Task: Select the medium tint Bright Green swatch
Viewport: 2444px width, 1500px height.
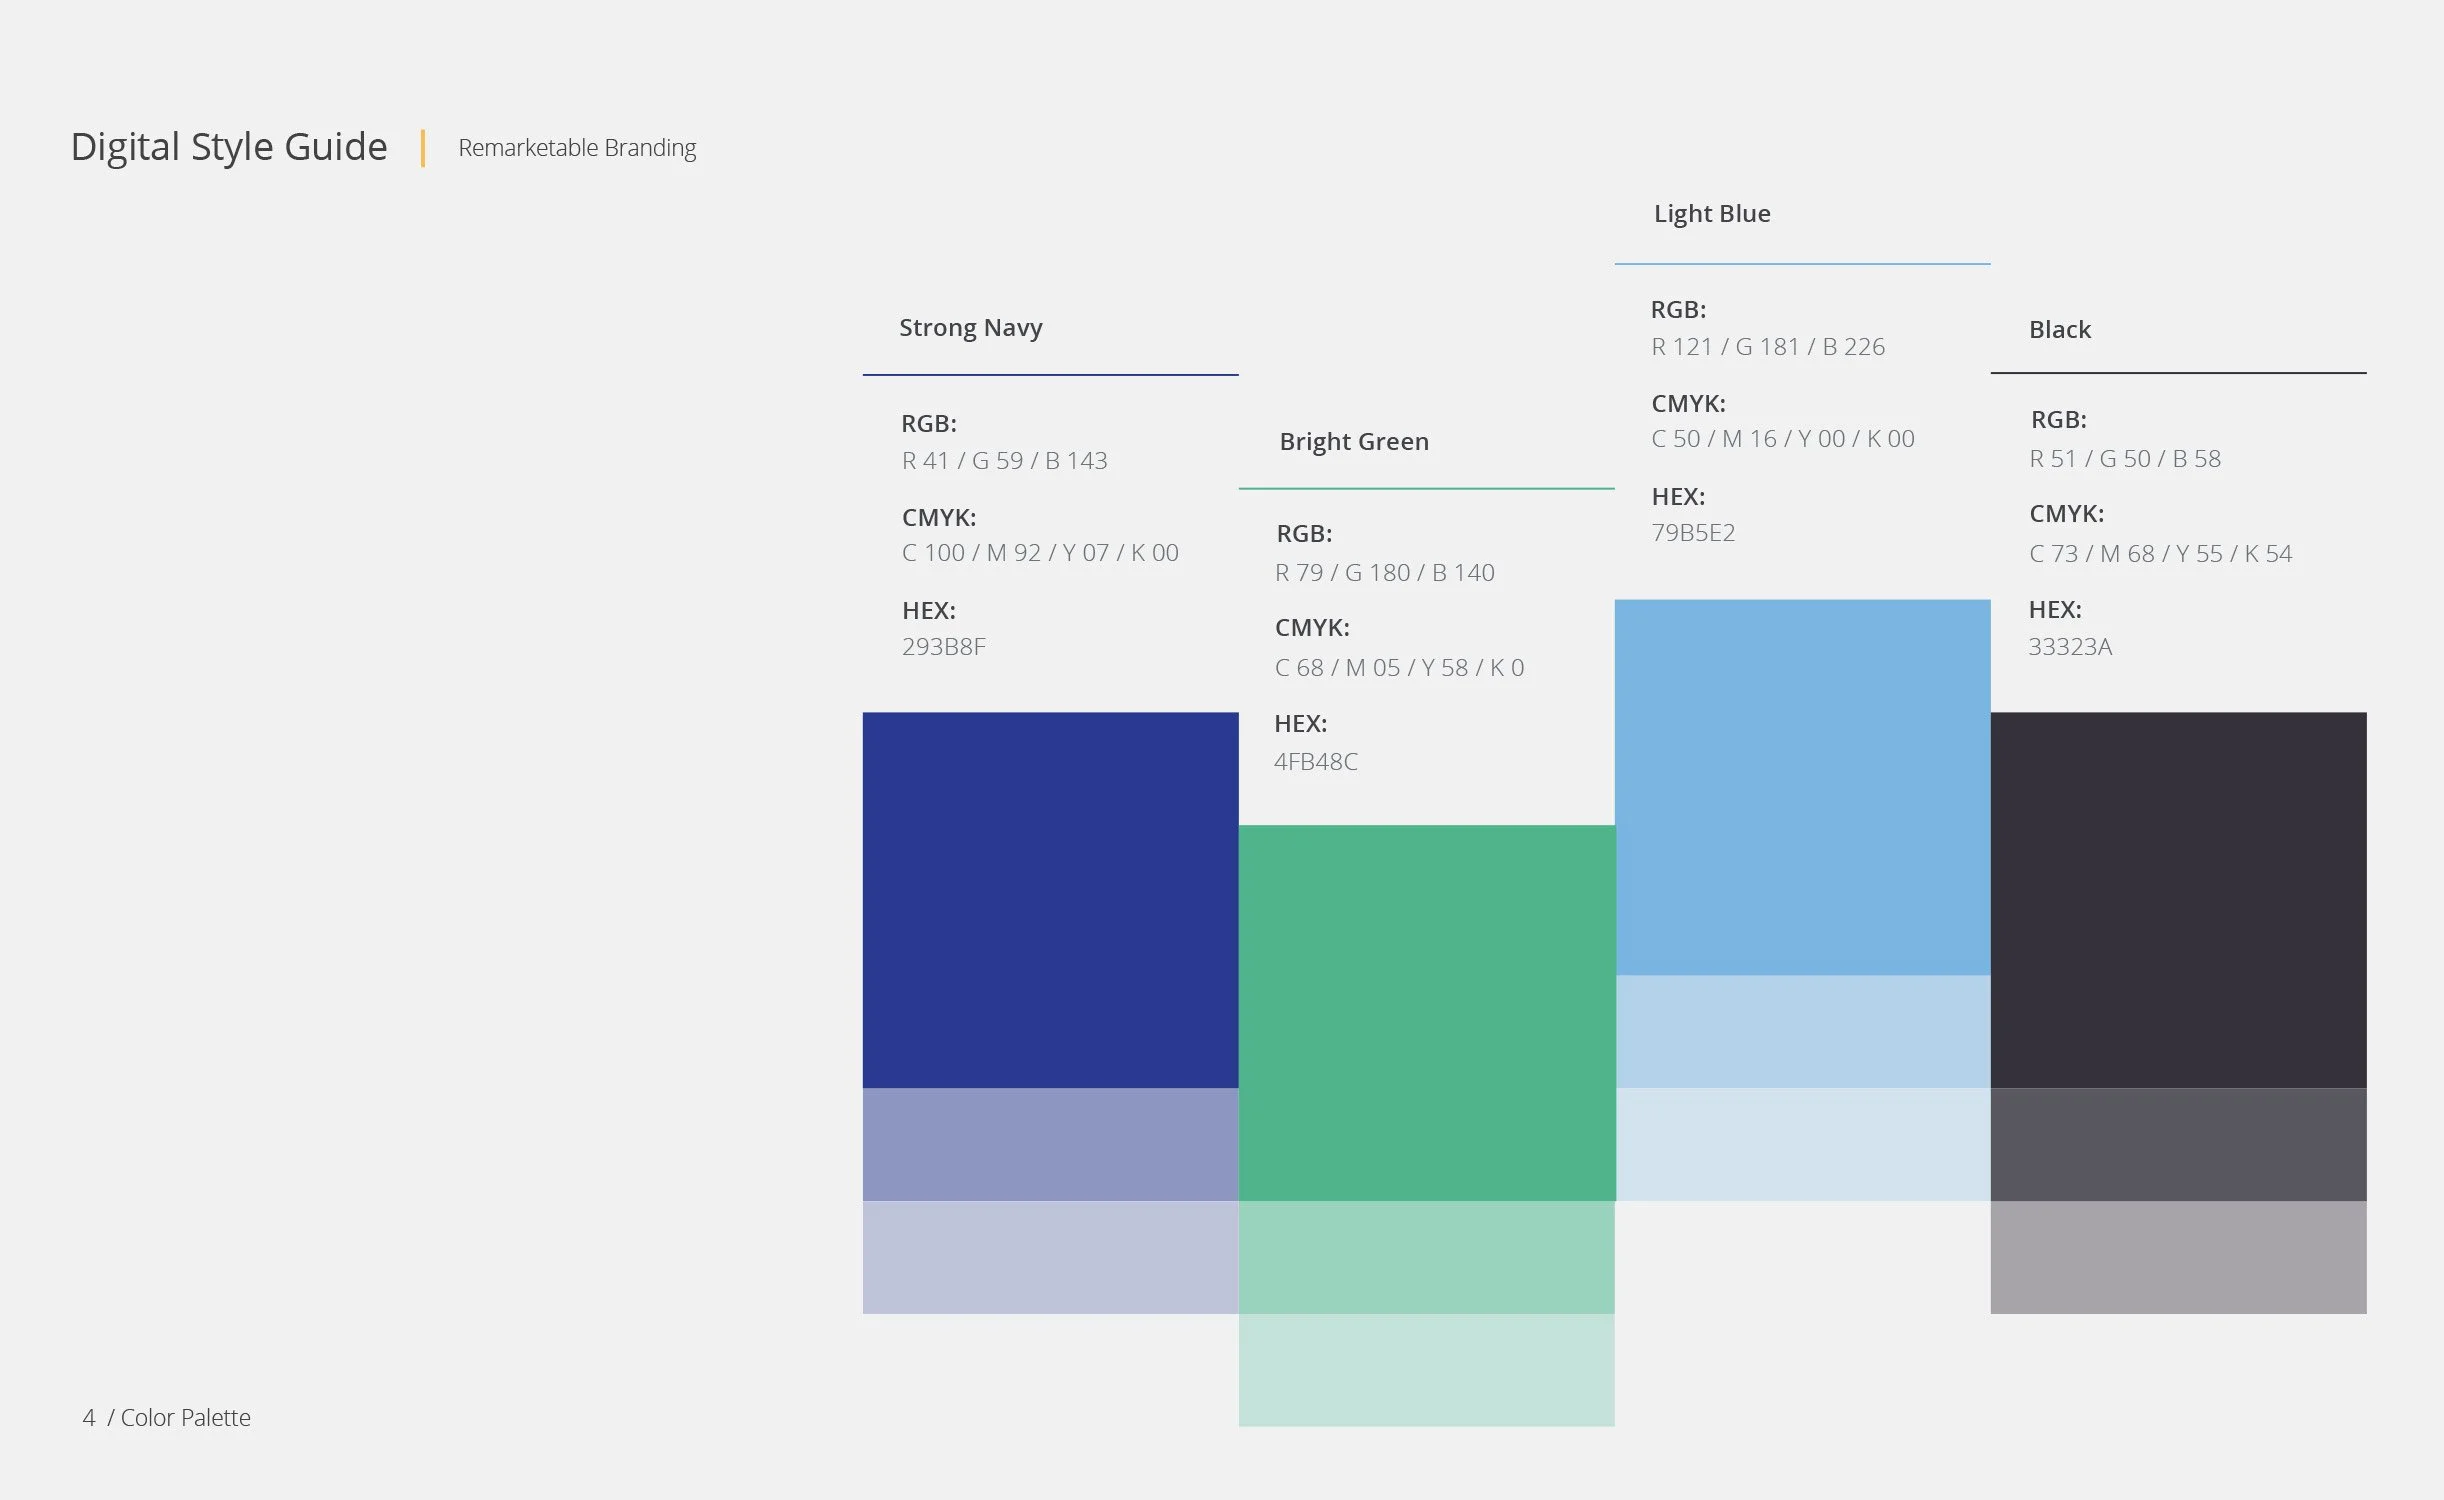Action: (x=1426, y=1257)
